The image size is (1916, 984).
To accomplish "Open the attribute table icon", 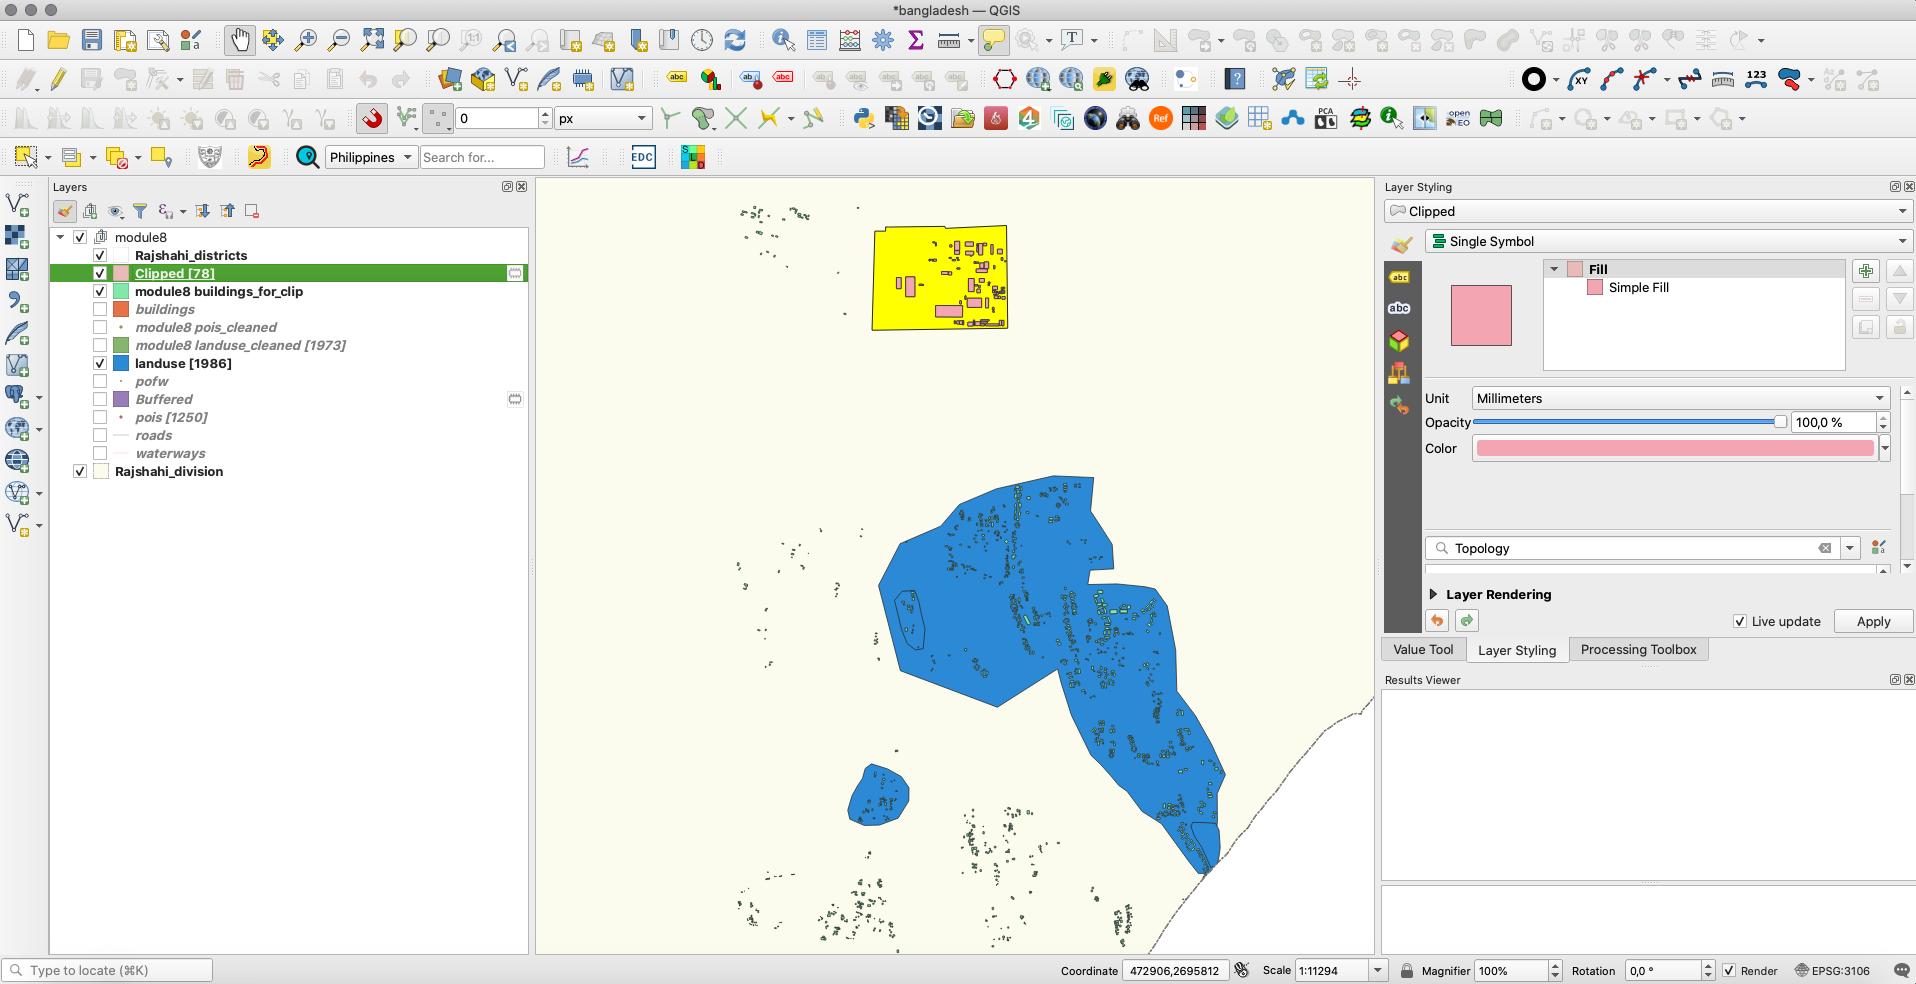I will 817,40.
